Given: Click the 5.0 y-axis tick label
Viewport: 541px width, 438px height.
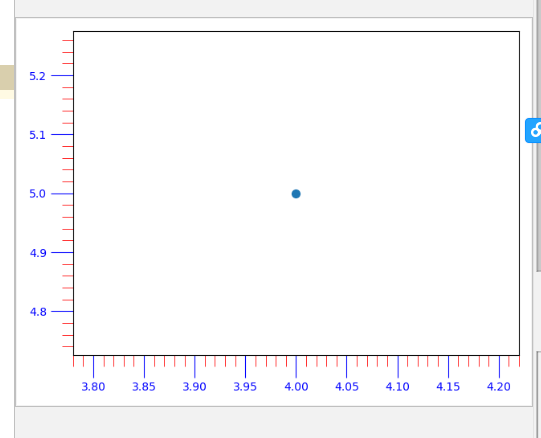Looking at the screenshot, I should pyautogui.click(x=37, y=194).
